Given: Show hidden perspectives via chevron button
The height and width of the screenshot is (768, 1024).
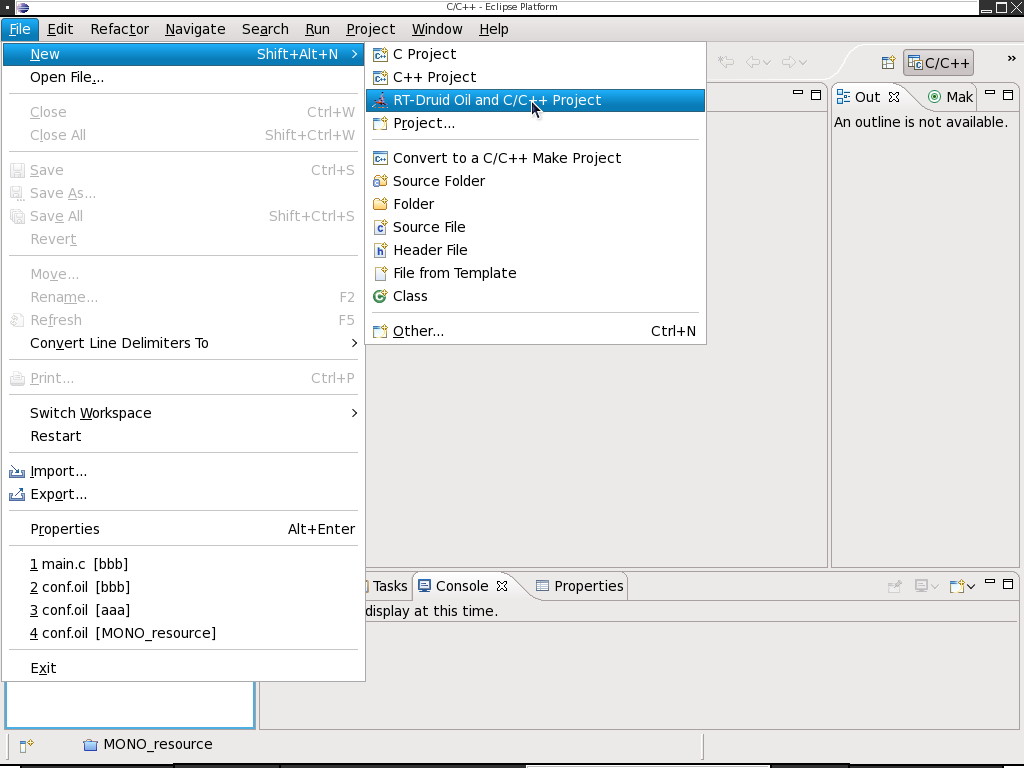Looking at the screenshot, I should pyautogui.click(x=1012, y=59).
